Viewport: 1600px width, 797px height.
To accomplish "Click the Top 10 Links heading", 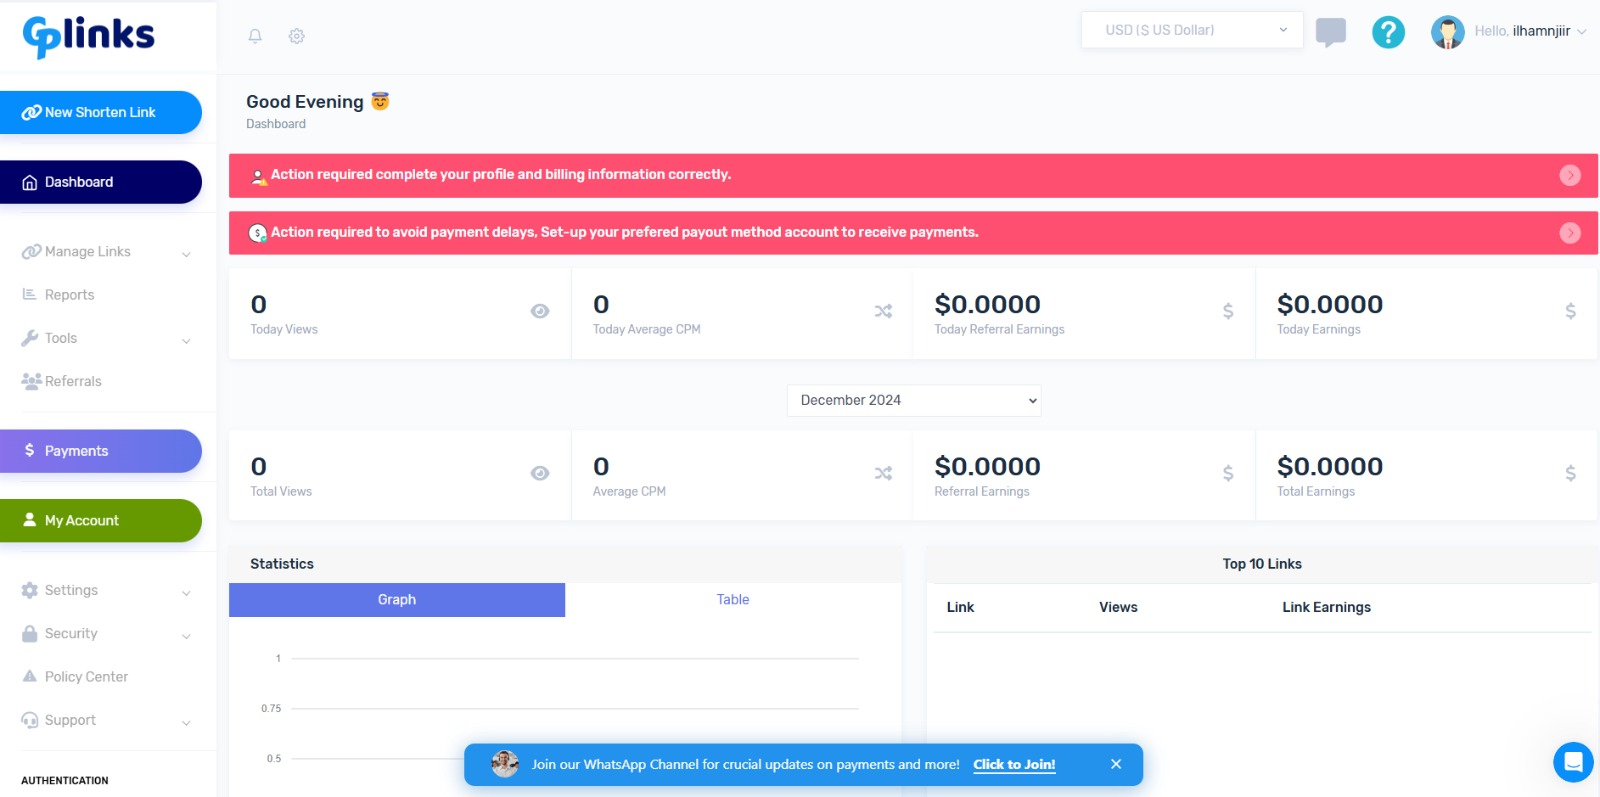I will (x=1262, y=564).
